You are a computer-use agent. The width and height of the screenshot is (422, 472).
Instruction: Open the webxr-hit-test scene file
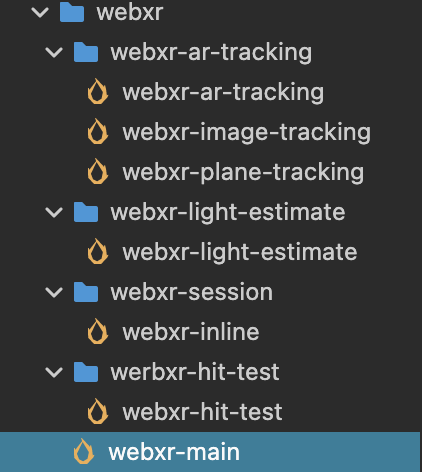click(x=202, y=412)
